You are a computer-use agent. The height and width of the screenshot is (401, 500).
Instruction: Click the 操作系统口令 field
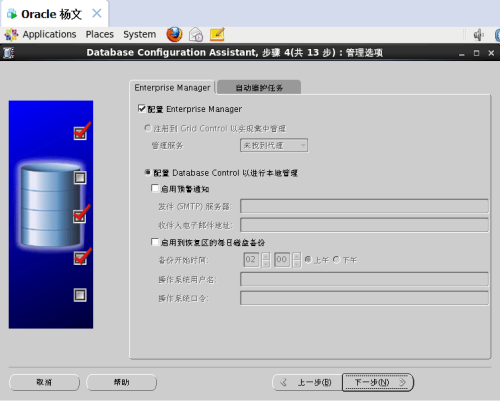pyautogui.click(x=364, y=298)
